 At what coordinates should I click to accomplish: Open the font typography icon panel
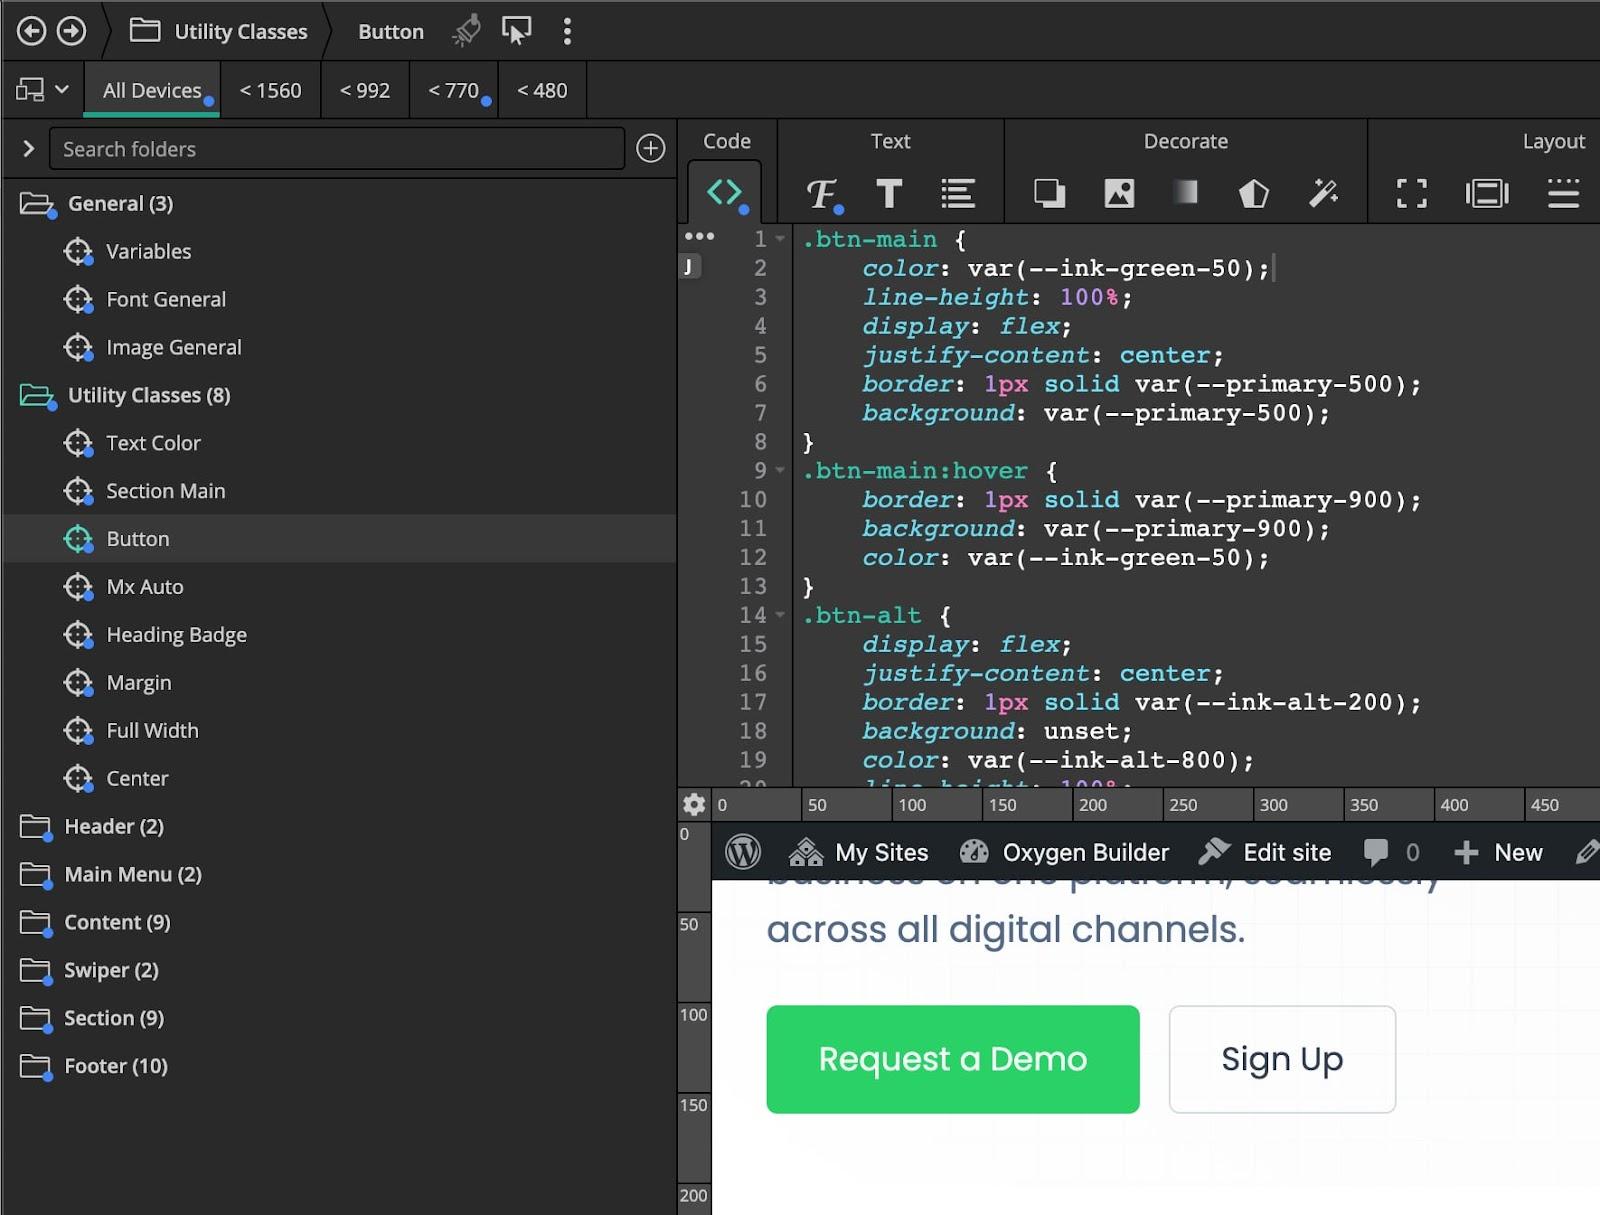[822, 193]
